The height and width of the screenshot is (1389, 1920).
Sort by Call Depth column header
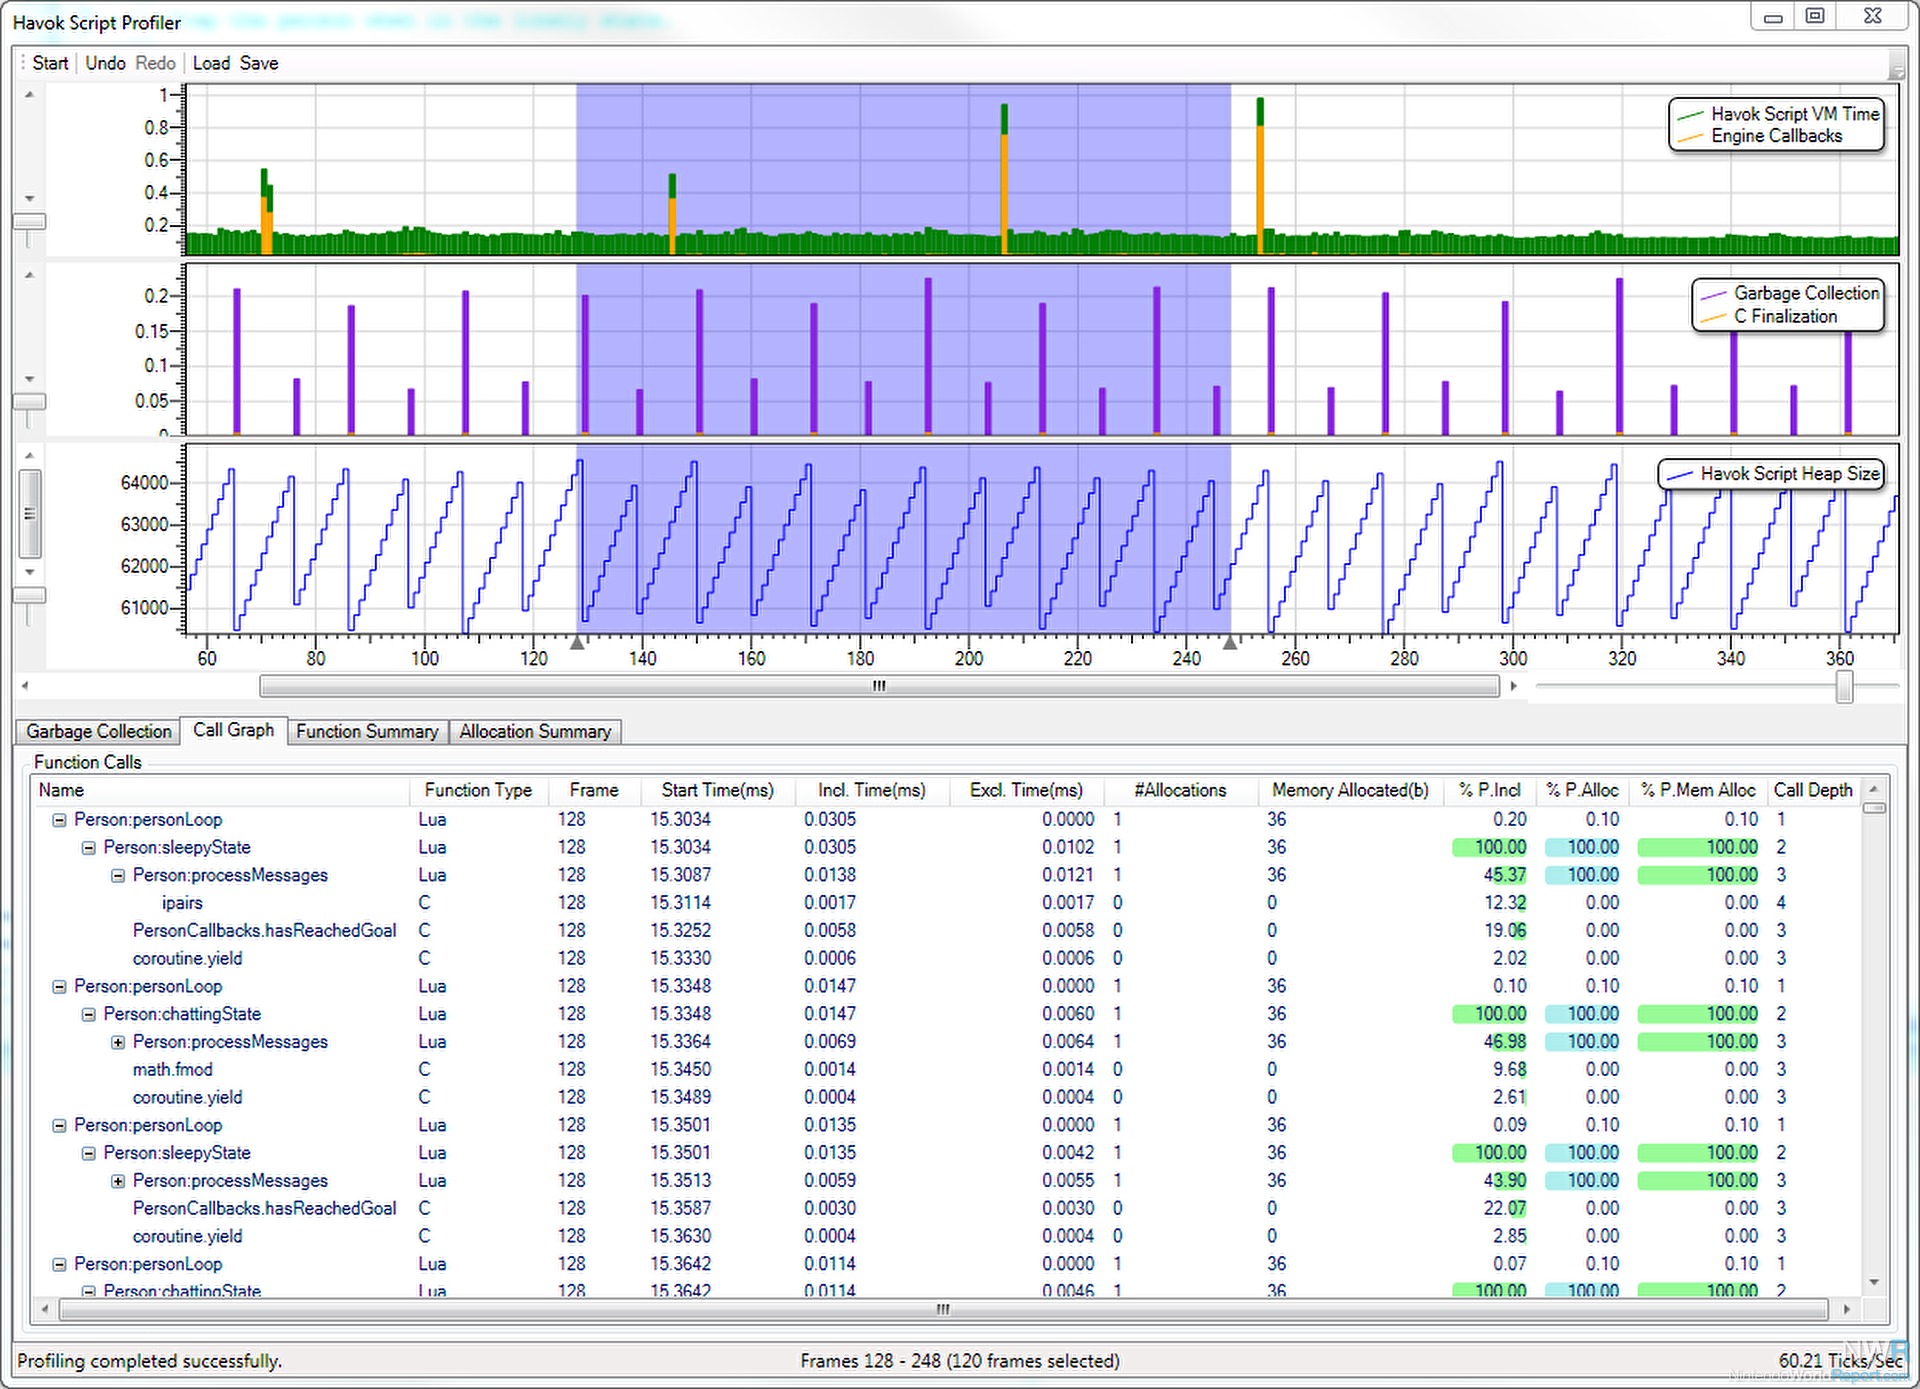(1813, 790)
